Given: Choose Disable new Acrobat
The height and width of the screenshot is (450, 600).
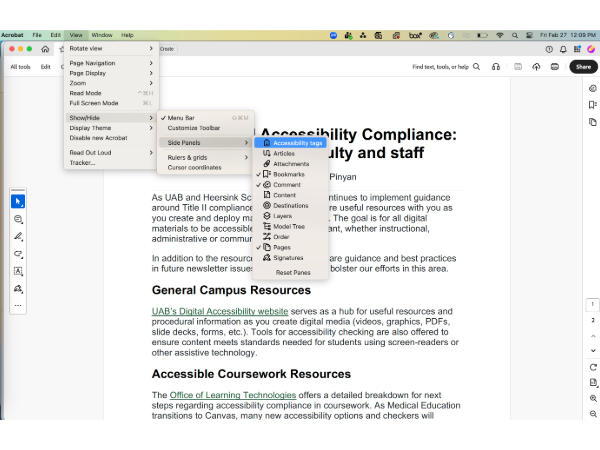Looking at the screenshot, I should point(111,138).
